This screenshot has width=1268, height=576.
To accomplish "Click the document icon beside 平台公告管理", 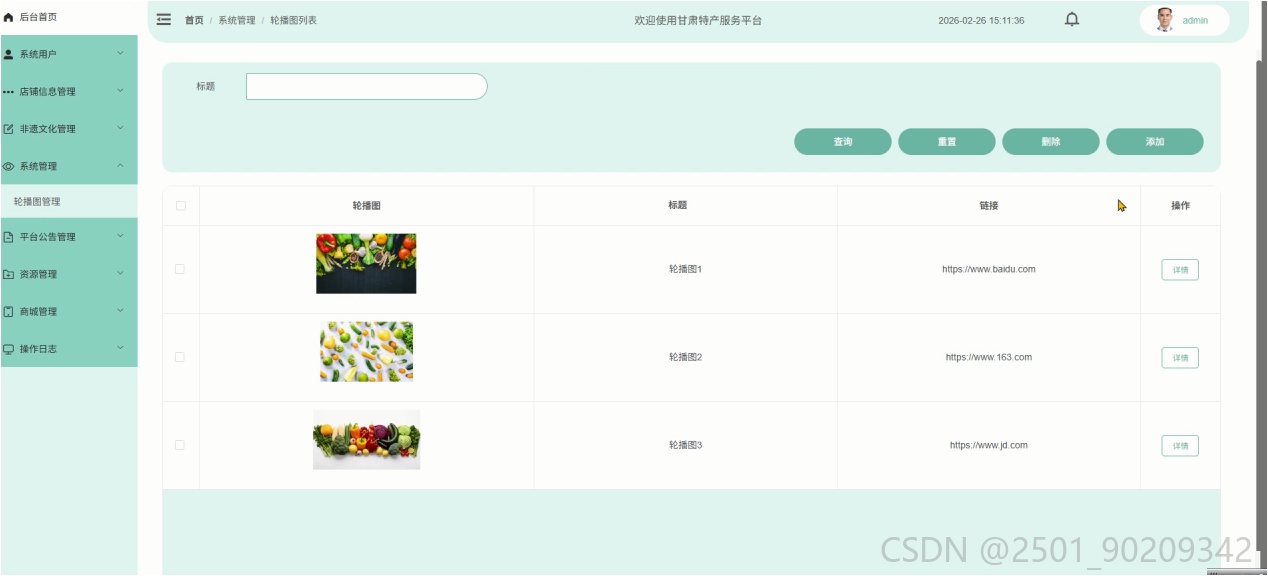I will click(x=9, y=237).
